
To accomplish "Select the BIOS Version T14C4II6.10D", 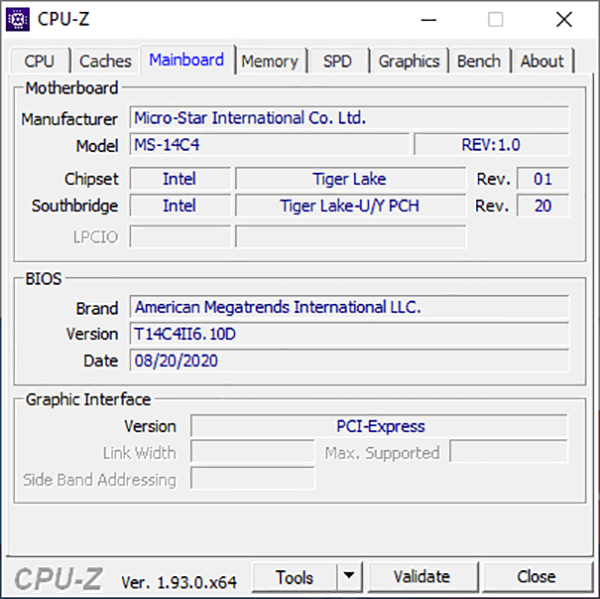I will tap(349, 334).
